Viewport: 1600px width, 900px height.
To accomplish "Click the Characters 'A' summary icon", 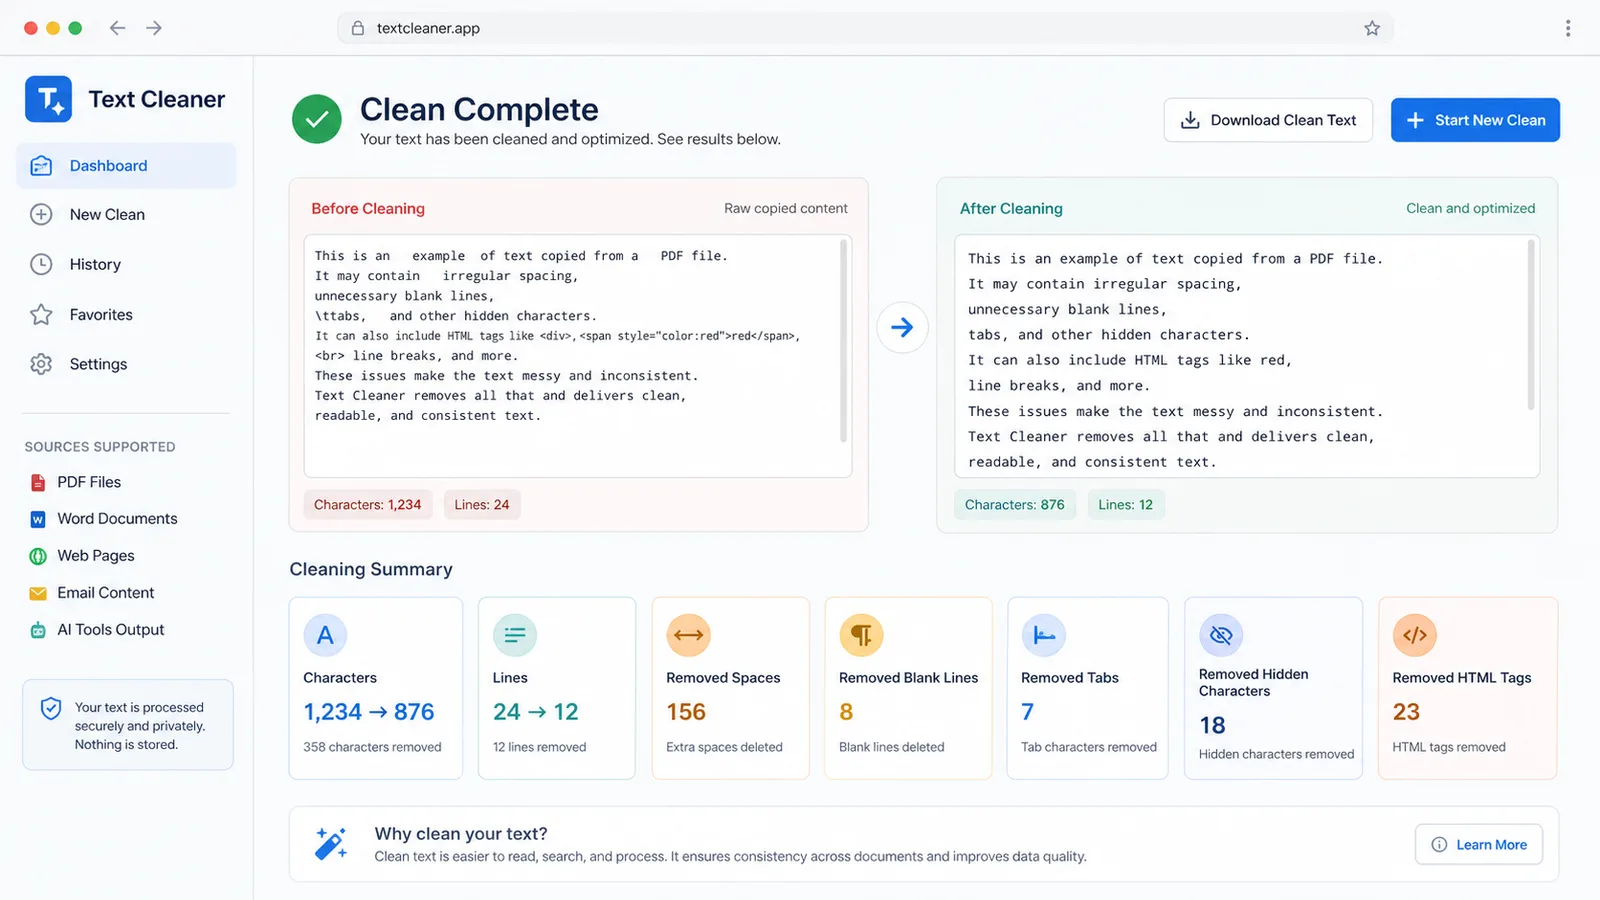I will pos(325,635).
